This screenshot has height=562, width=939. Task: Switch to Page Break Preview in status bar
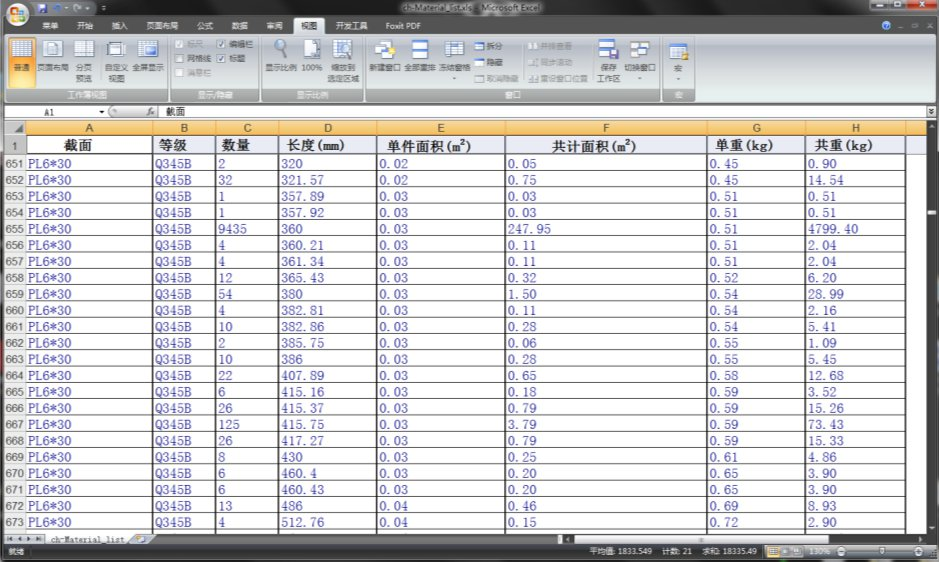coord(798,551)
